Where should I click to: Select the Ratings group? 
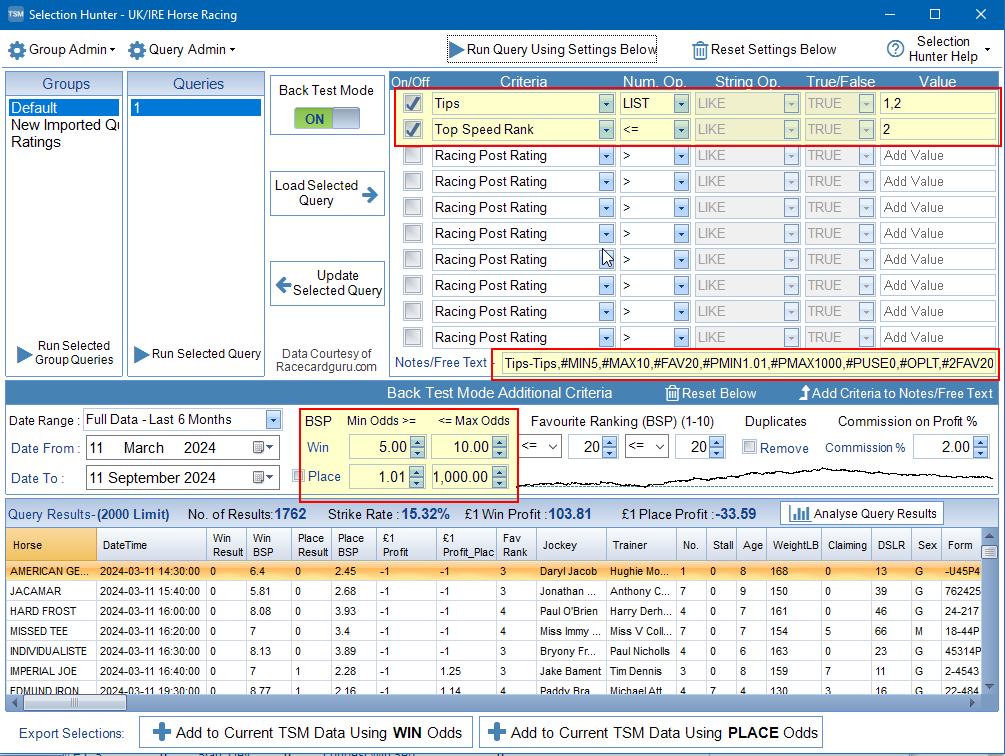coord(64,142)
